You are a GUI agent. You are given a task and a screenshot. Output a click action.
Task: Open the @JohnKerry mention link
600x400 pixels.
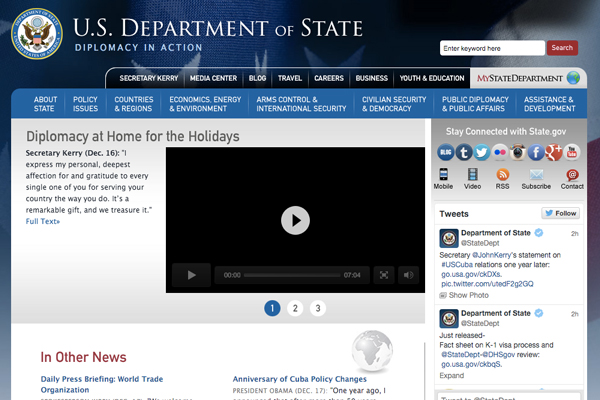492,255
